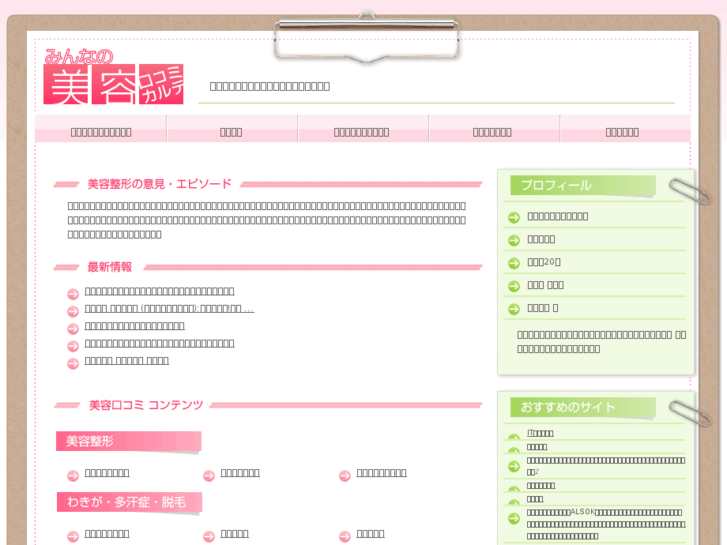Click green arrow on the last プロフィール row

pyautogui.click(x=514, y=309)
